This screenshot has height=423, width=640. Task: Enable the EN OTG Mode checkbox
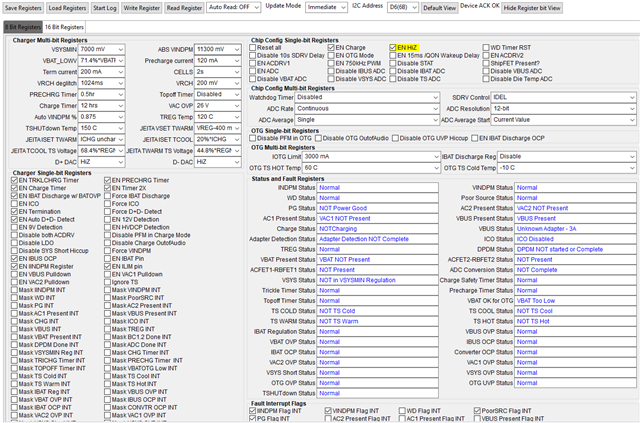tap(331, 55)
